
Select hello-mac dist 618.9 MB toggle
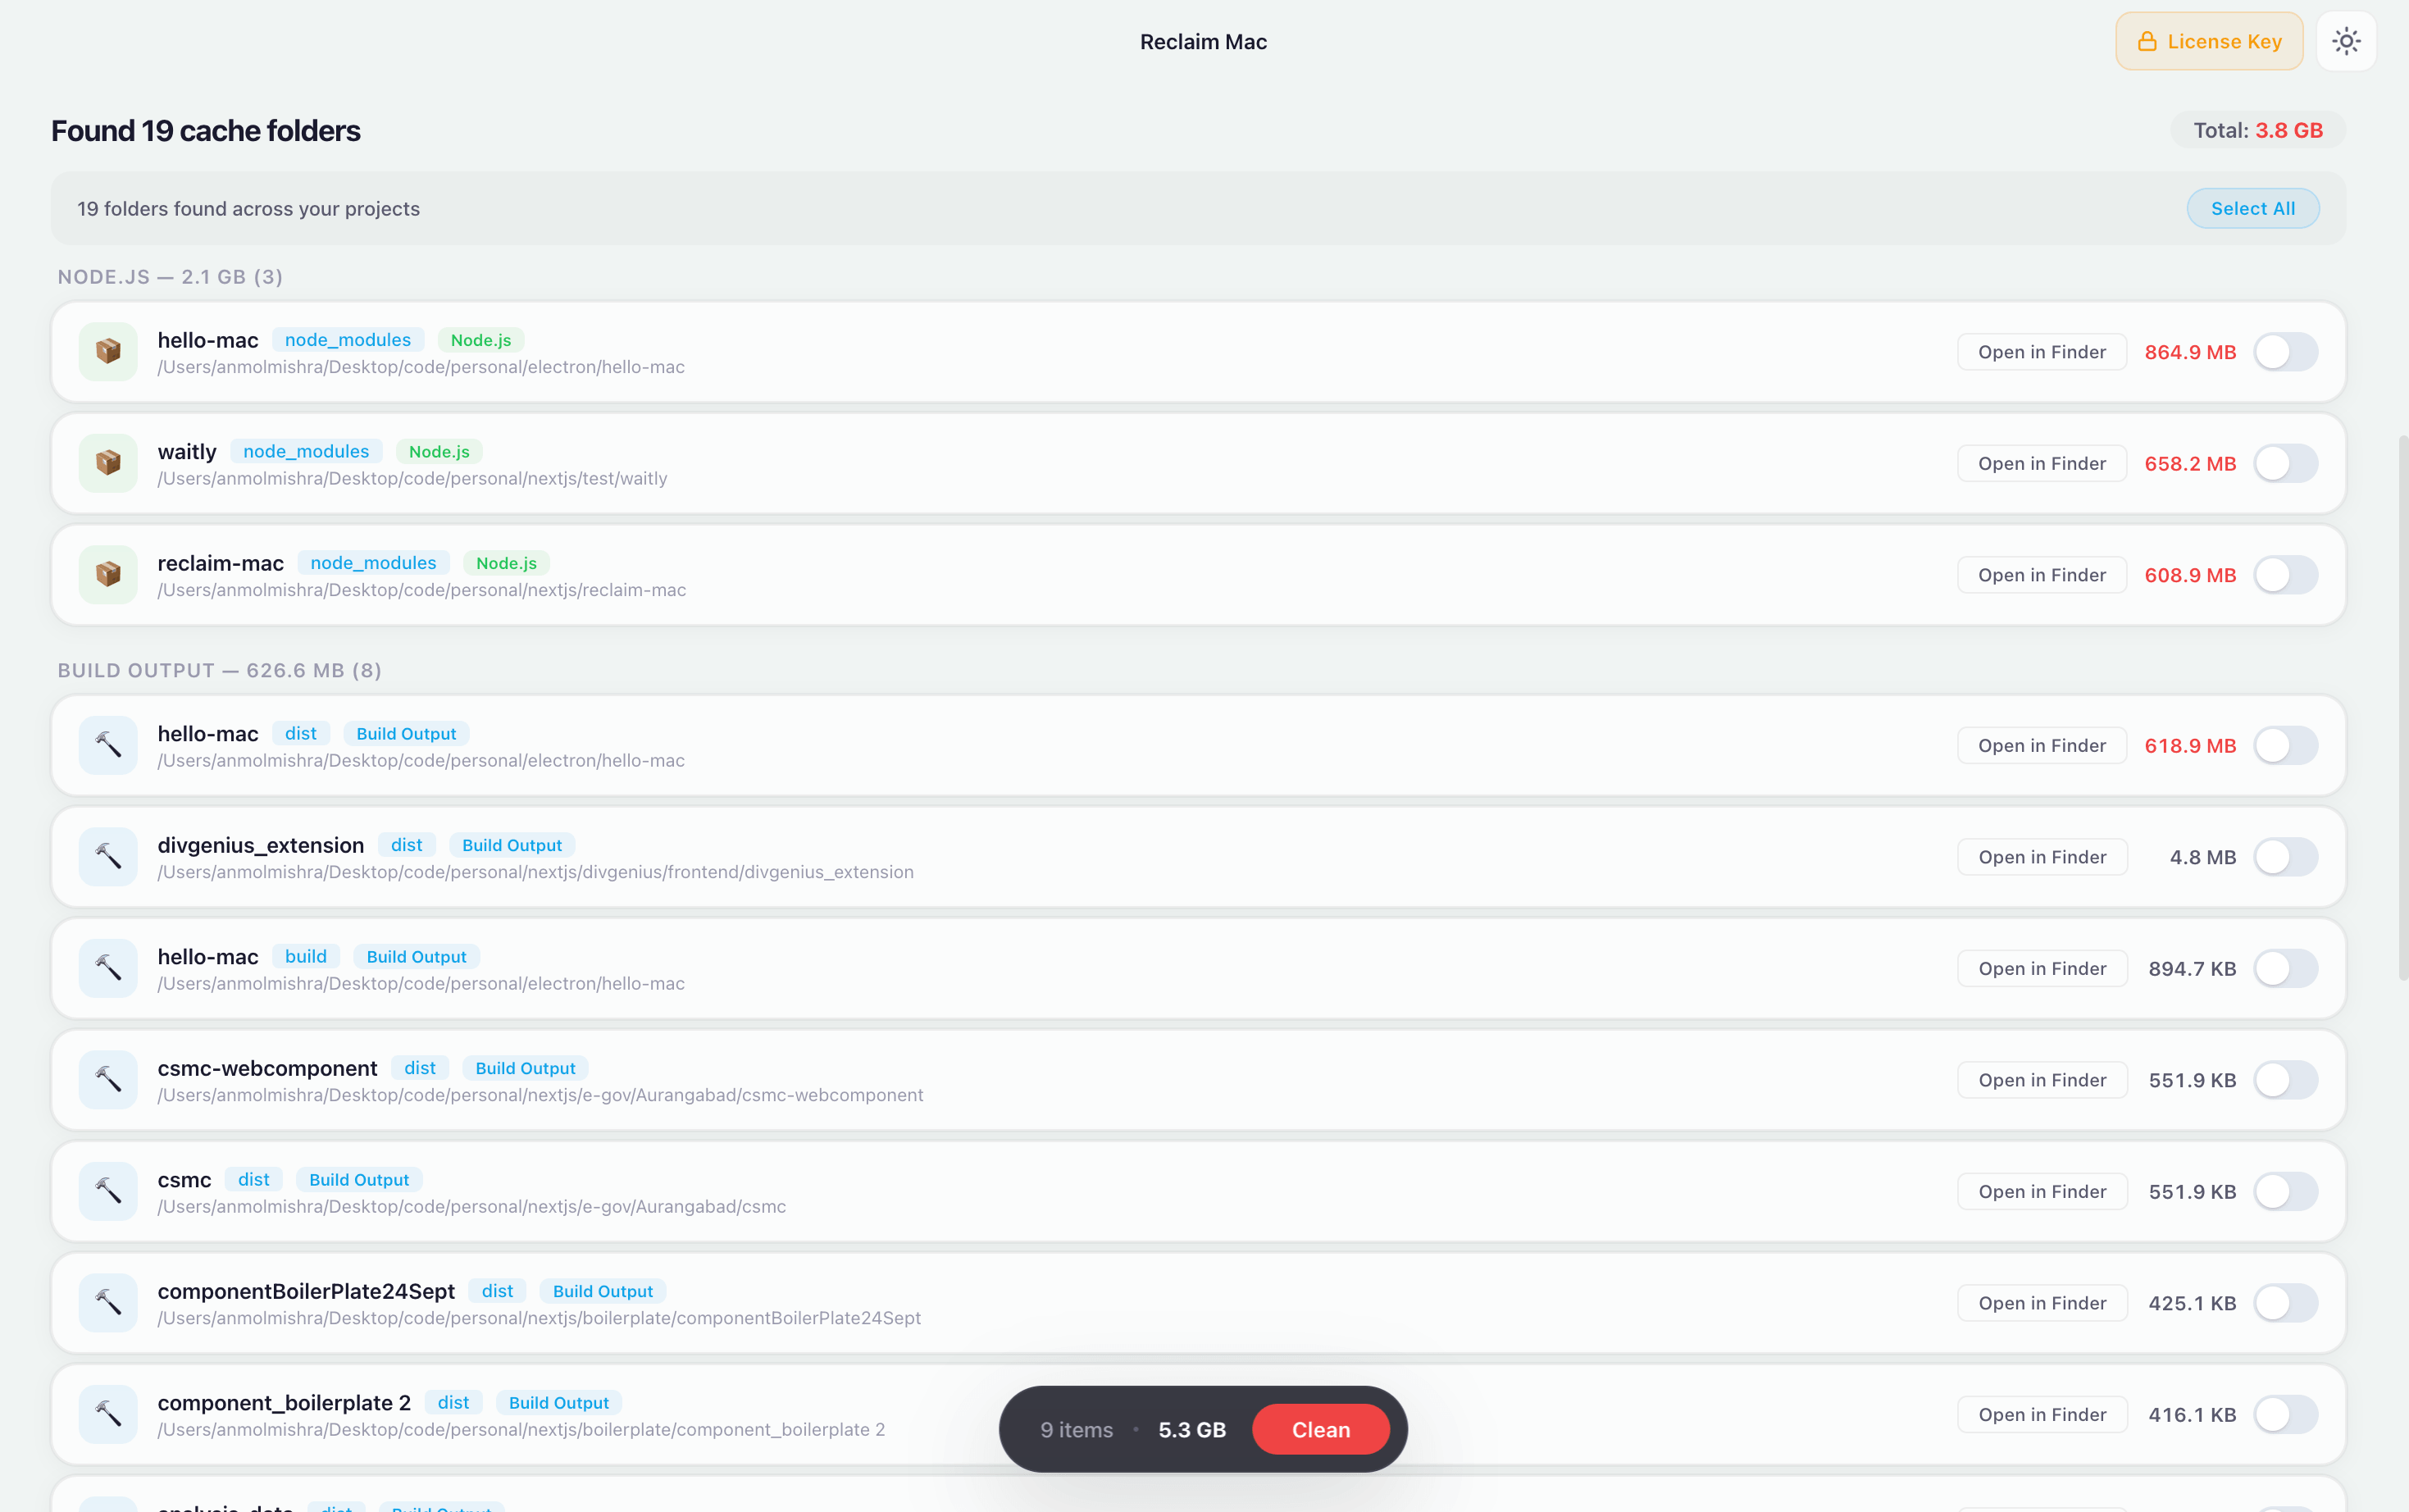click(x=2285, y=745)
